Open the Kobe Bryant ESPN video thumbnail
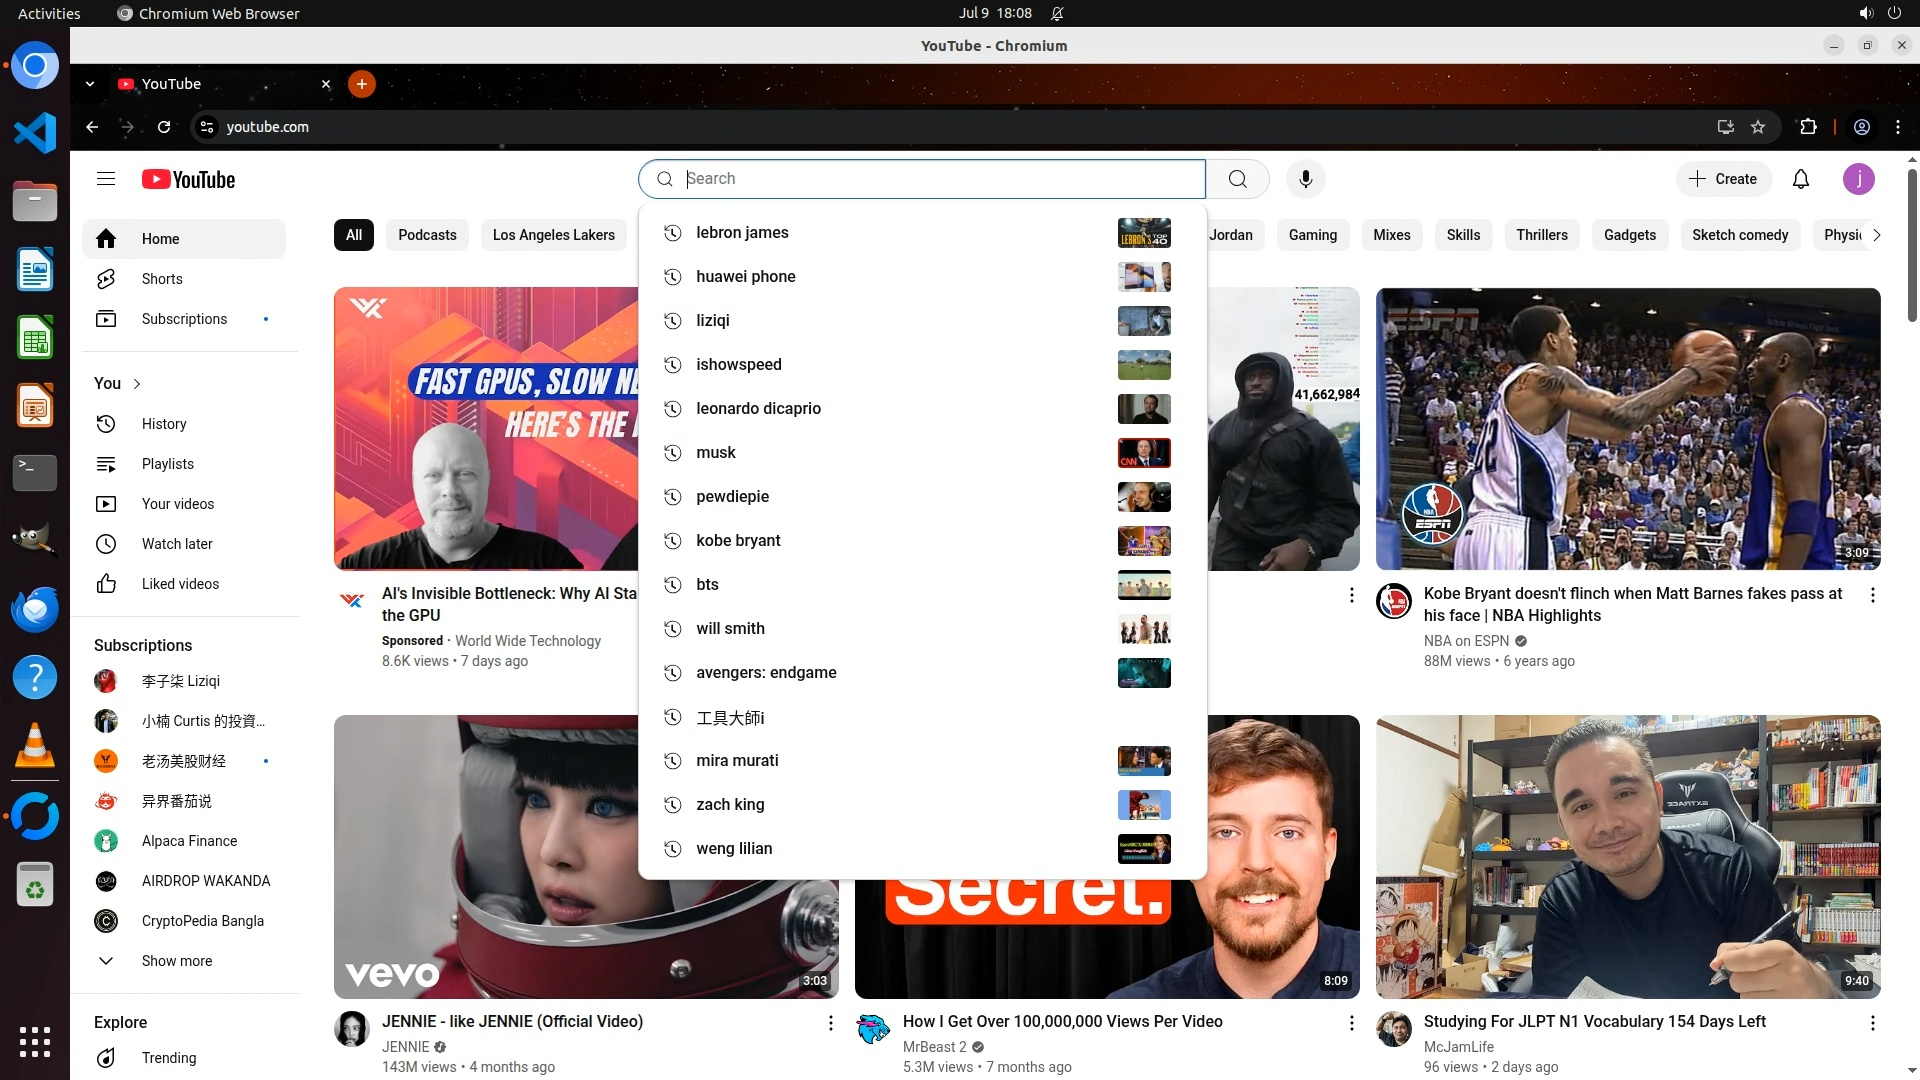1920x1080 pixels. [1627, 429]
